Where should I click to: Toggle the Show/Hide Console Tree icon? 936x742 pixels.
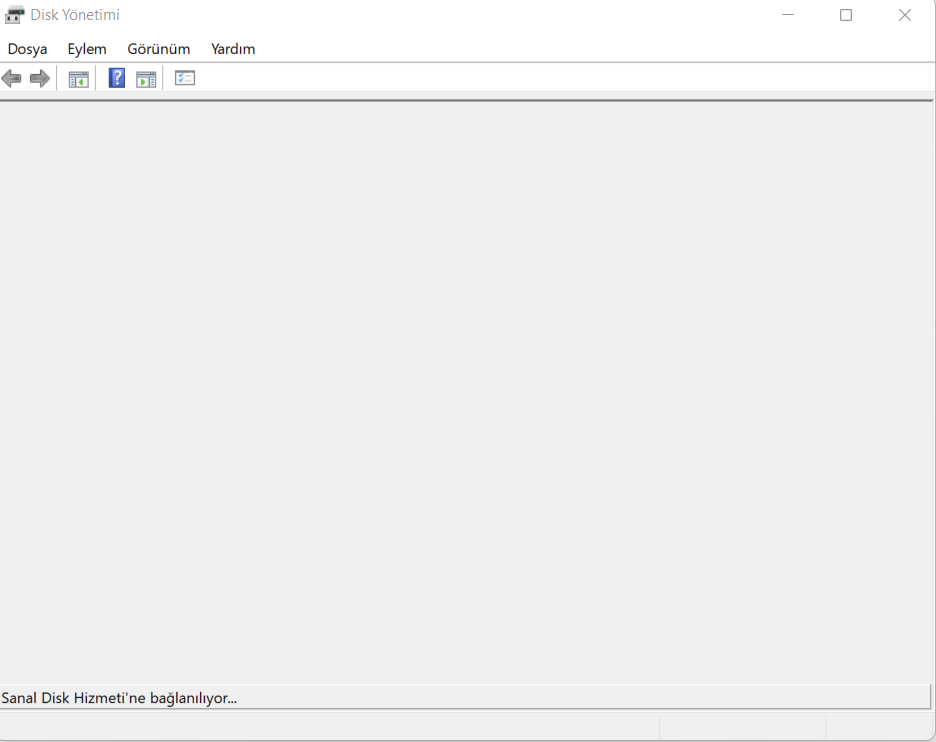(x=78, y=79)
